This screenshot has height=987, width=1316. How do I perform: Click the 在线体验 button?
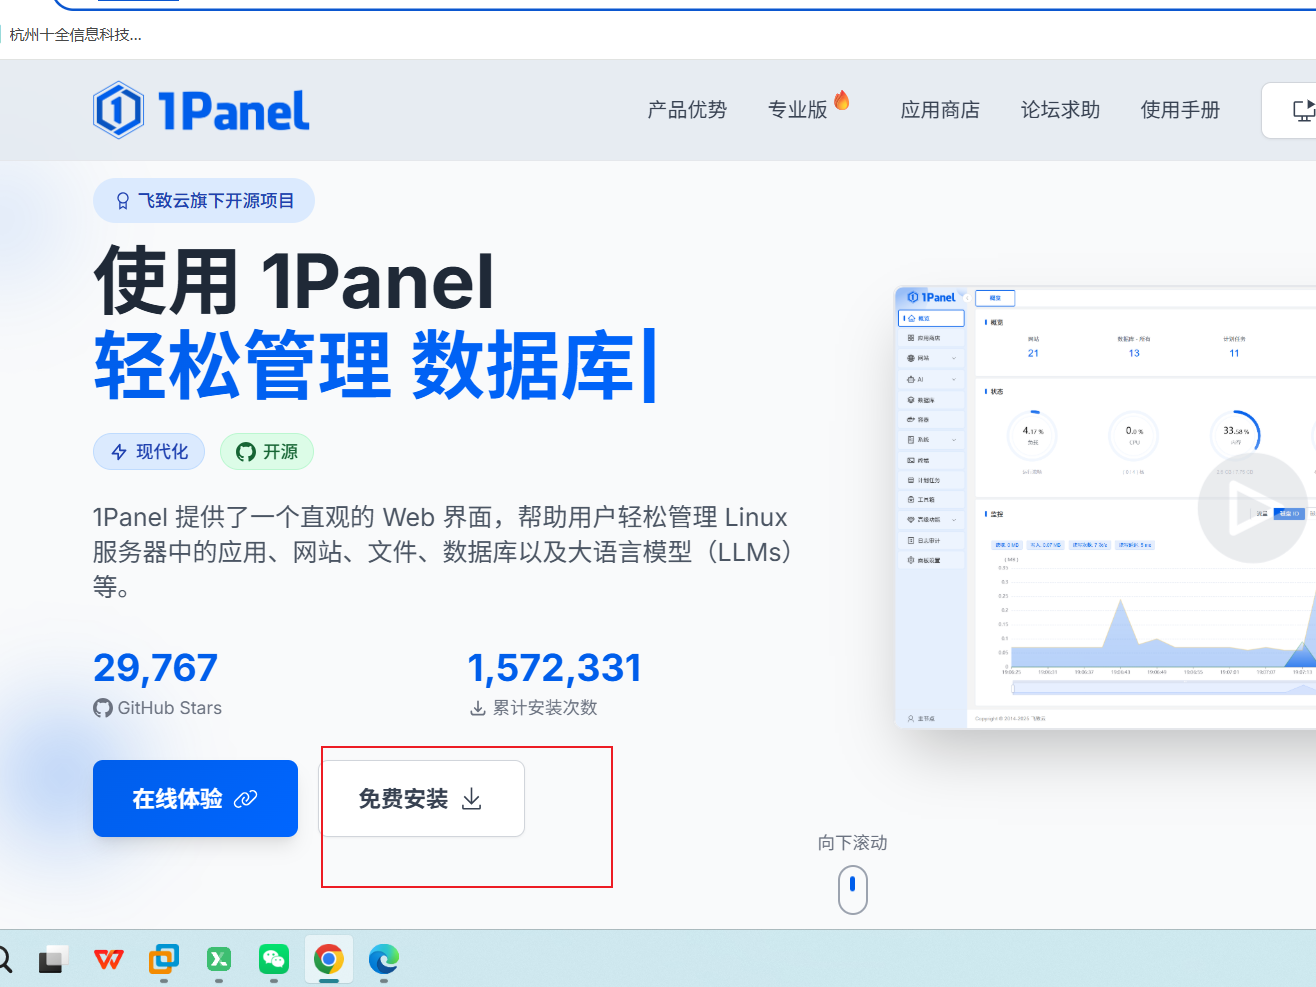195,798
